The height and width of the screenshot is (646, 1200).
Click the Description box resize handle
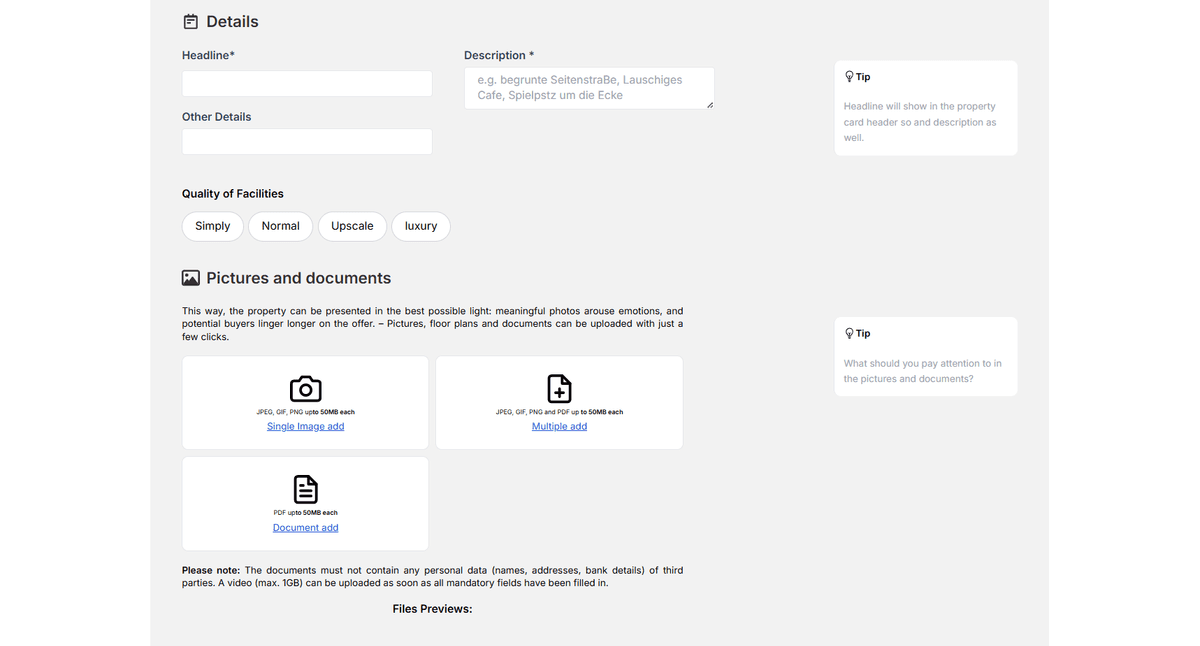click(709, 104)
